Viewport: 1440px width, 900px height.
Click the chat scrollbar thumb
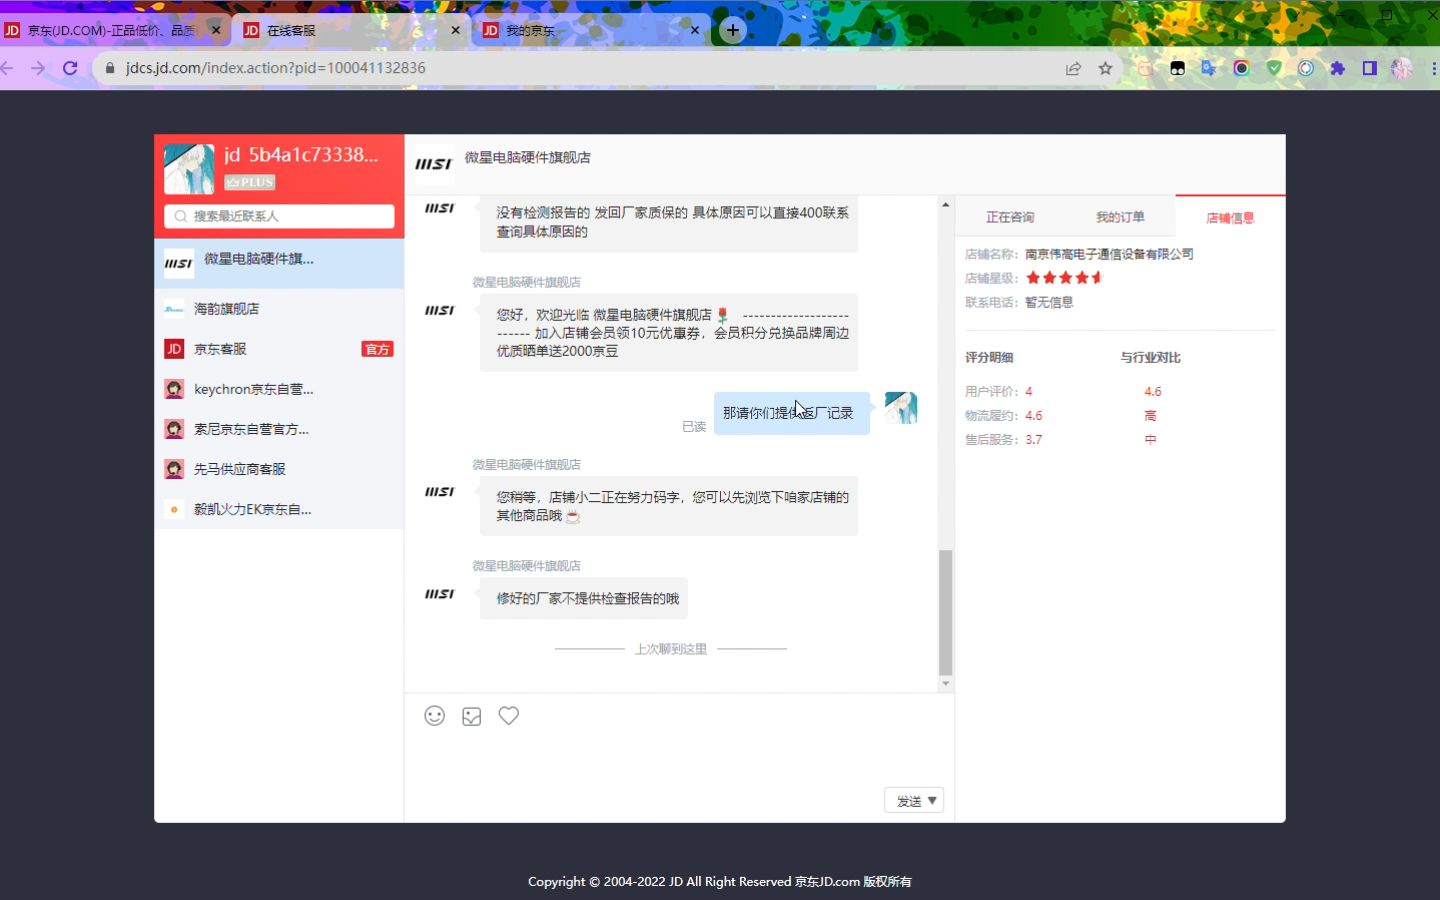[945, 613]
